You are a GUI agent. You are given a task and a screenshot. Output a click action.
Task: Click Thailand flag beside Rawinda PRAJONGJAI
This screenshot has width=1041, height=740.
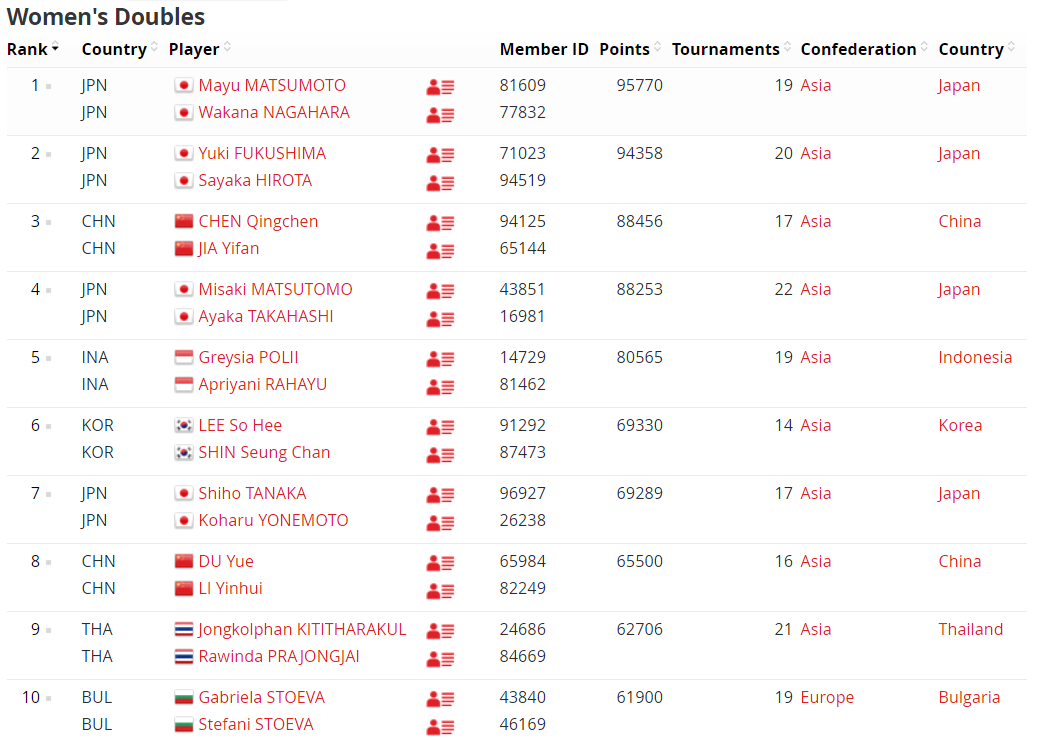[184, 656]
